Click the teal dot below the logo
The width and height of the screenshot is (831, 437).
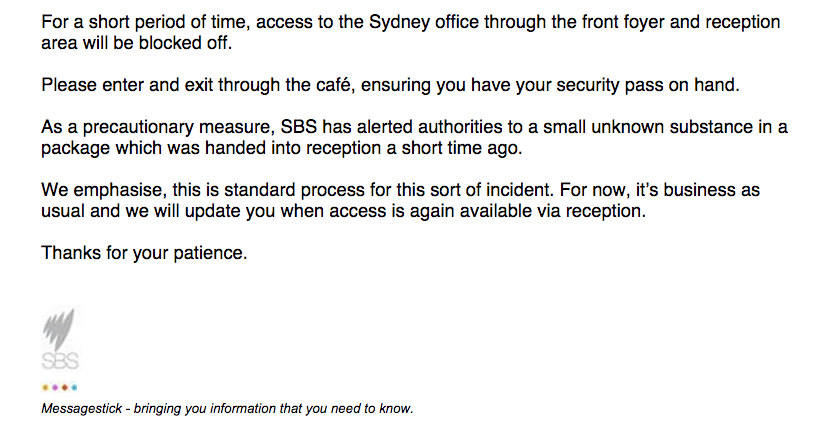click(74, 388)
